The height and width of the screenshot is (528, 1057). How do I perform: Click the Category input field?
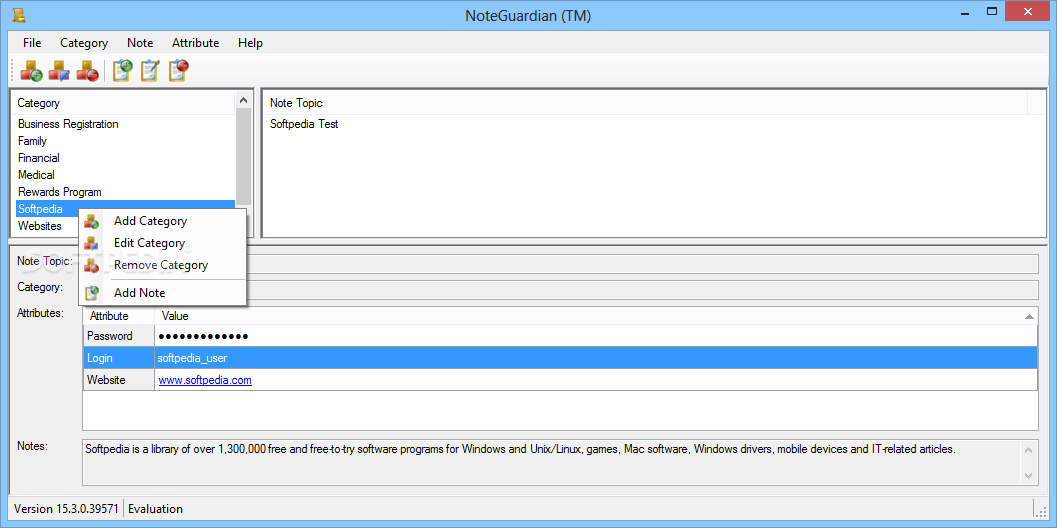(560, 290)
